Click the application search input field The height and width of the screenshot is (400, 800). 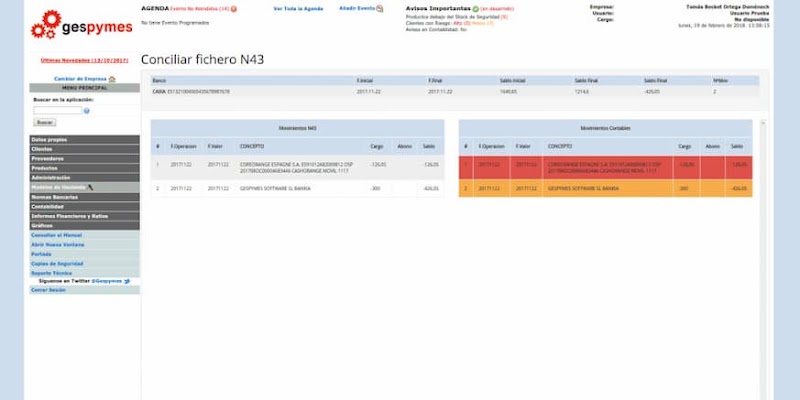58,110
